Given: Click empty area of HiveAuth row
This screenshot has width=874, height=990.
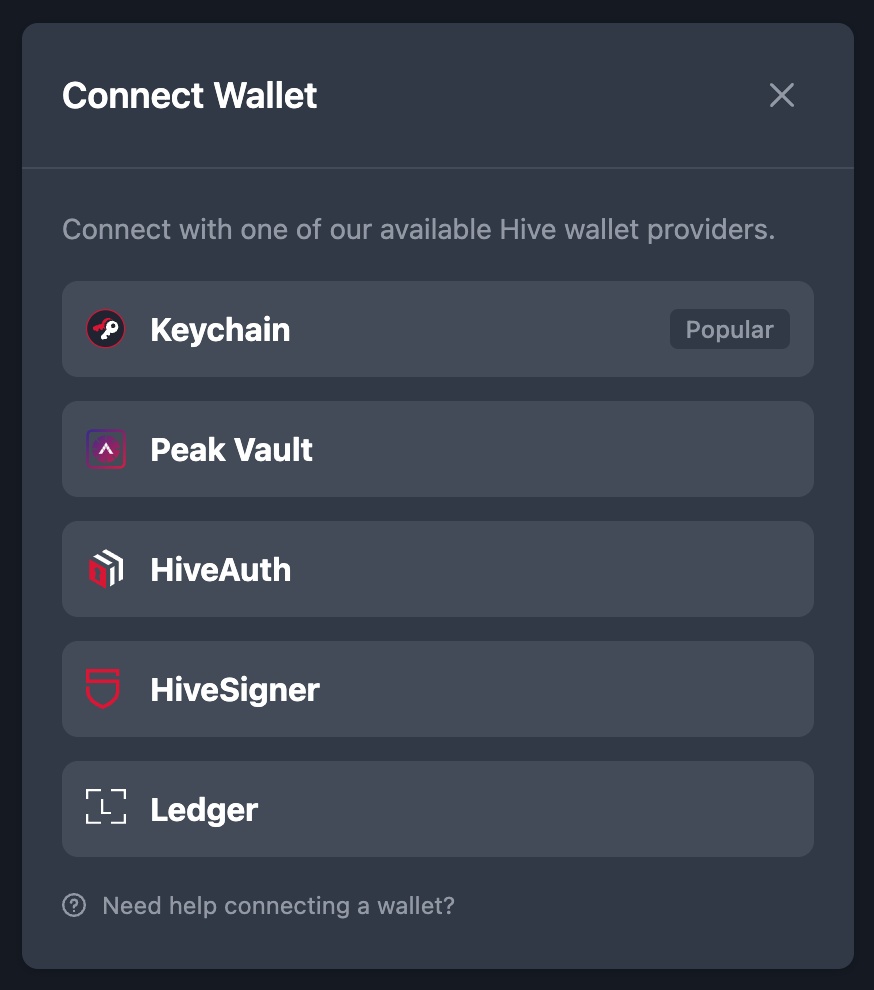Looking at the screenshot, I should [549, 569].
